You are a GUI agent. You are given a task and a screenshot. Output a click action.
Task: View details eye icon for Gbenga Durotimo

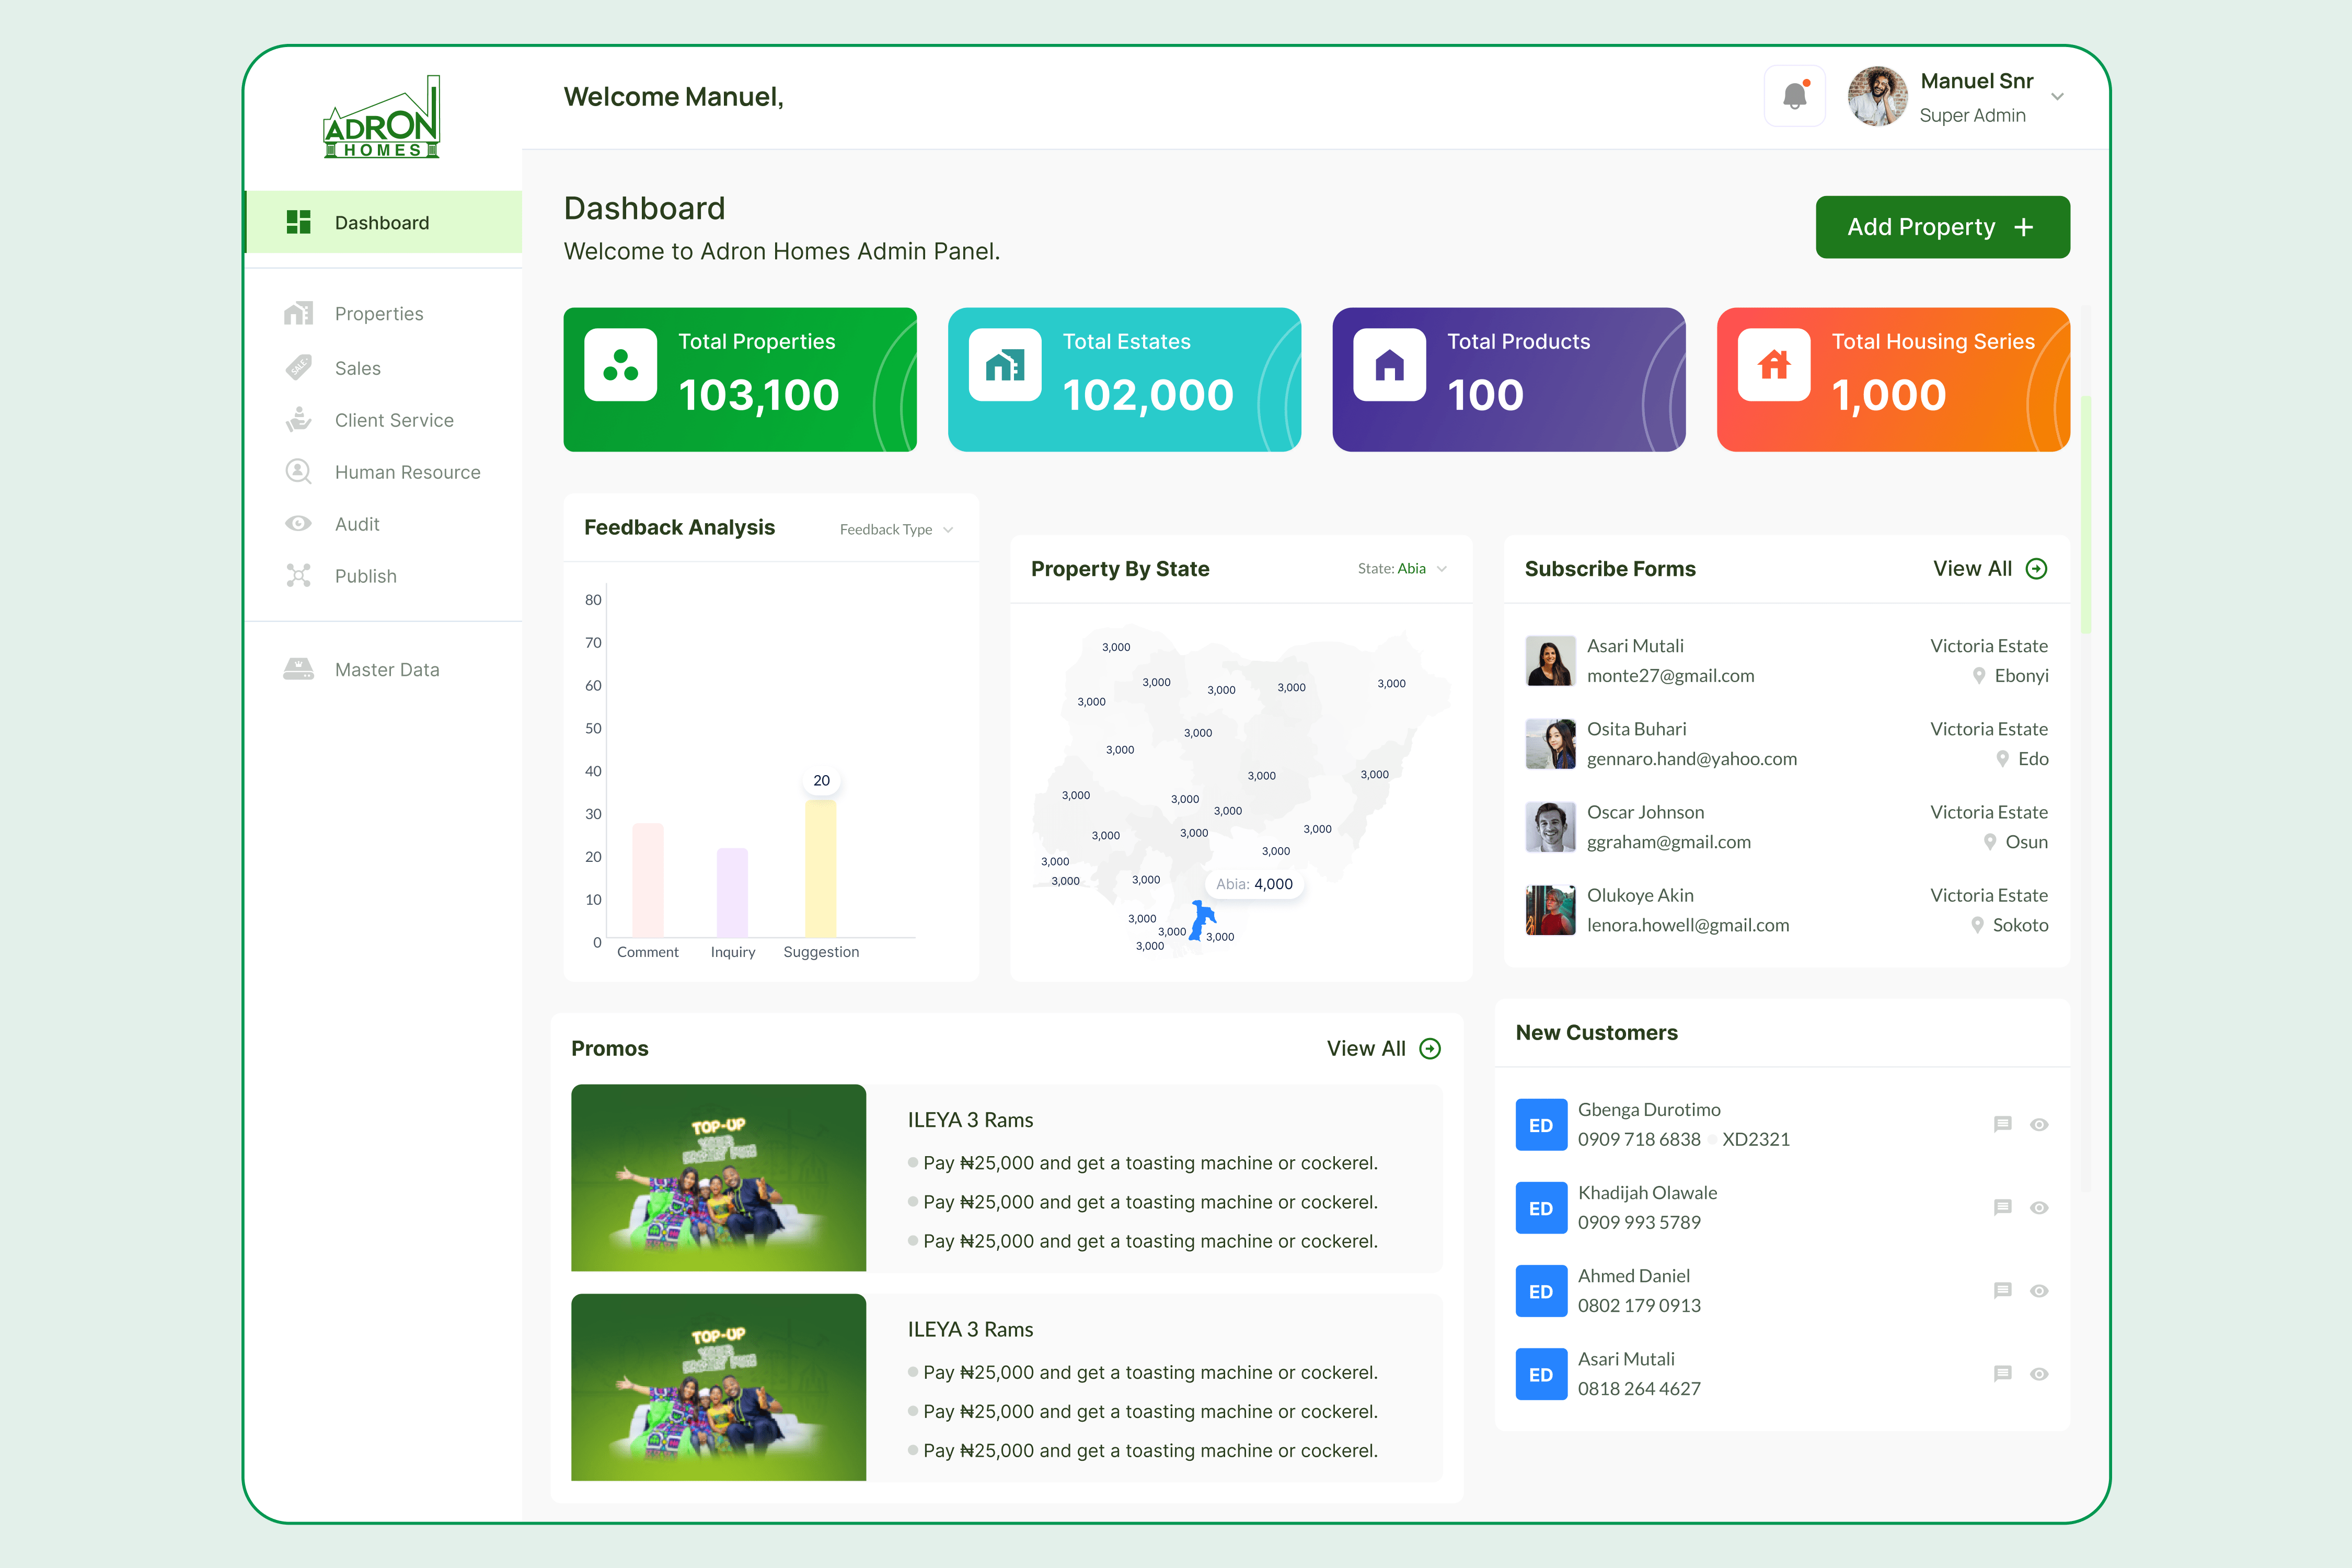pyautogui.click(x=2039, y=1125)
